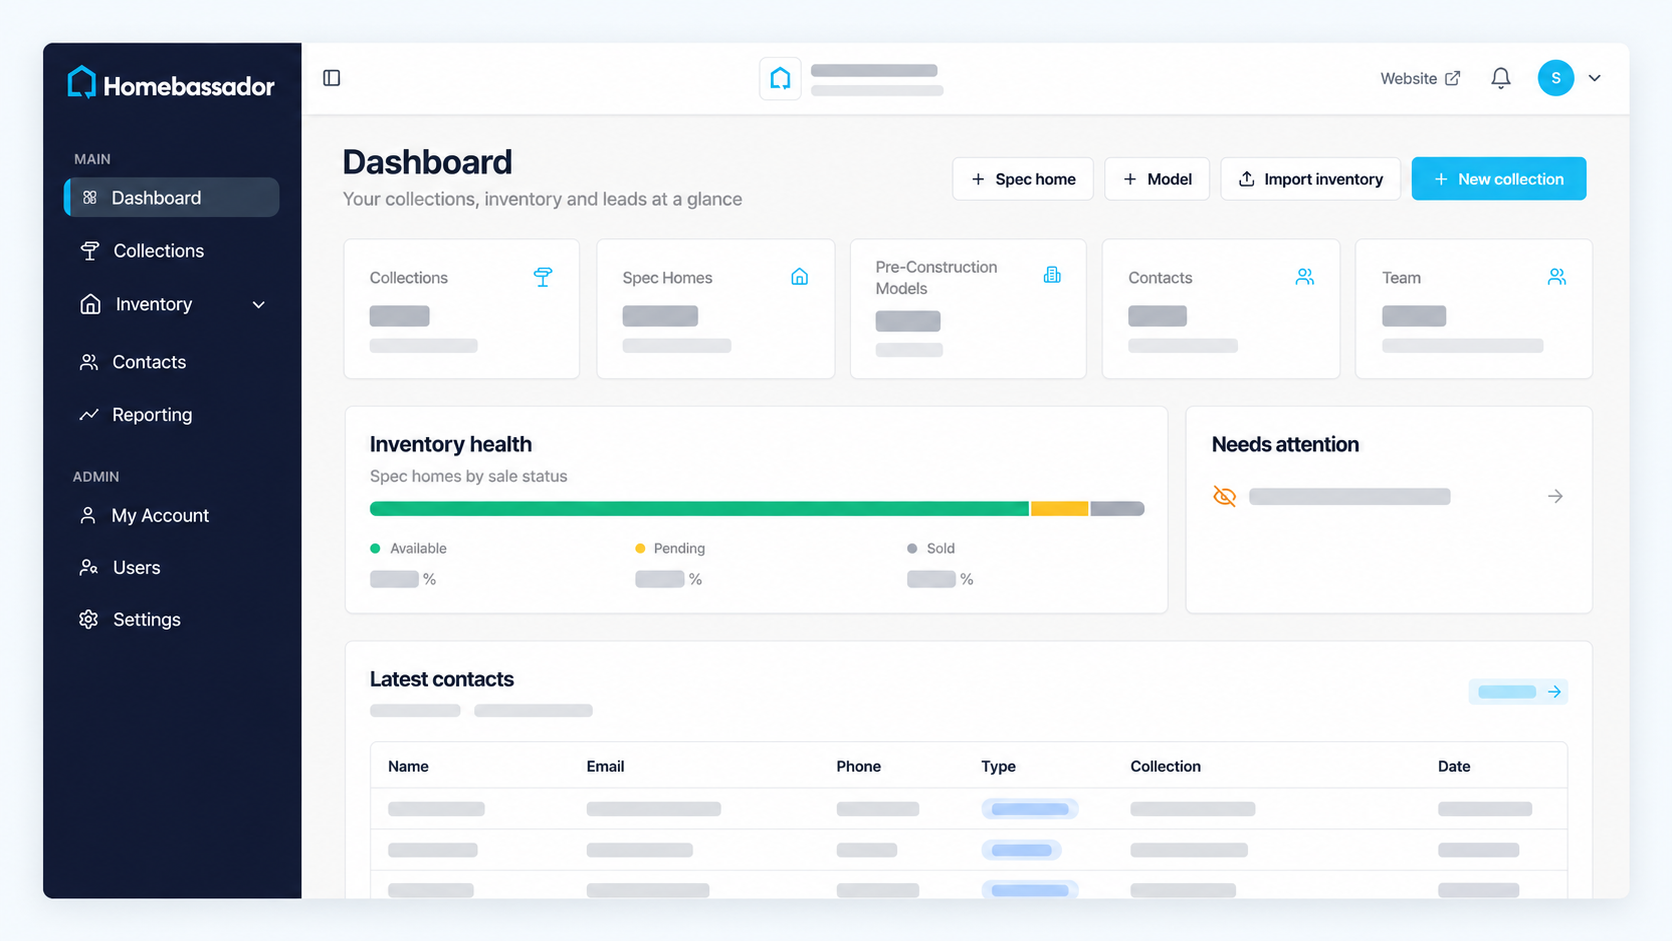This screenshot has width=1672, height=941.
Task: Click the Pending legend label
Action: tap(679, 548)
